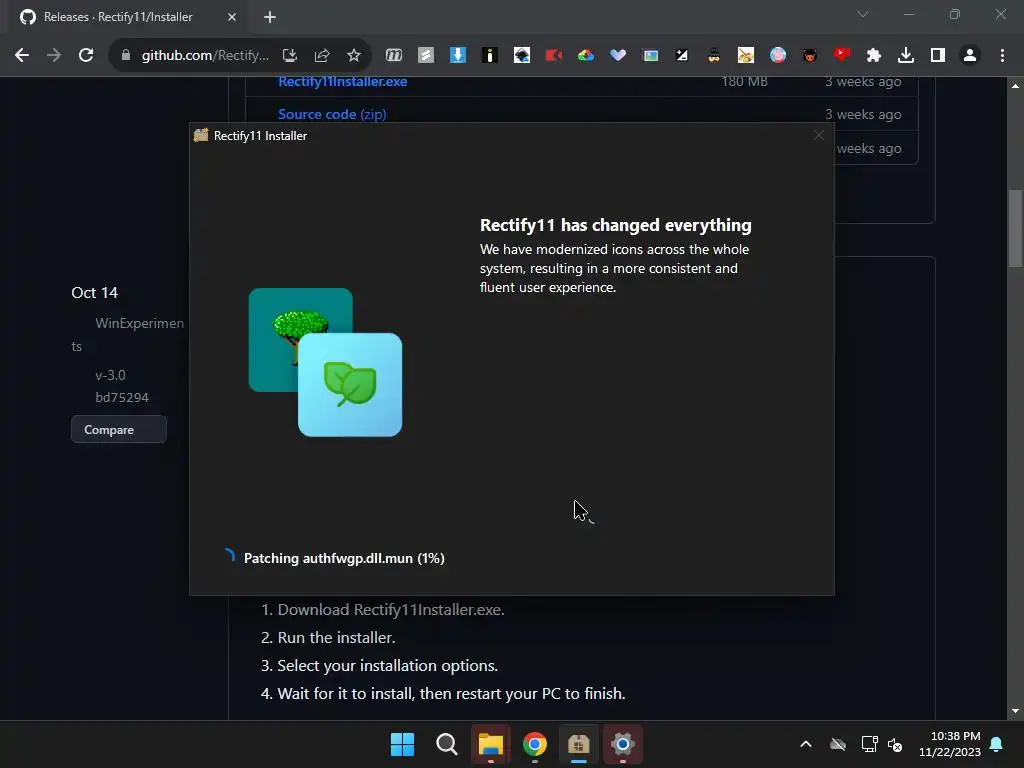Viewport: 1024px width, 768px height.
Task: Show hidden system tray icons
Action: (x=806, y=744)
